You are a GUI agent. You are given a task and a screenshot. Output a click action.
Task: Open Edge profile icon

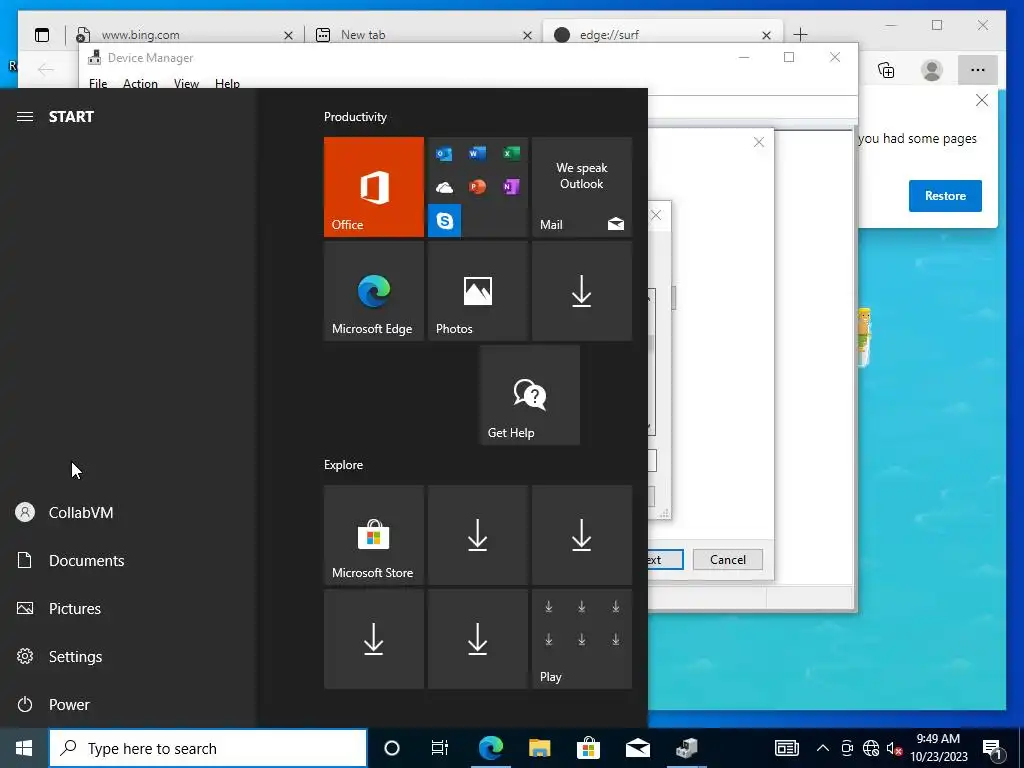[932, 70]
